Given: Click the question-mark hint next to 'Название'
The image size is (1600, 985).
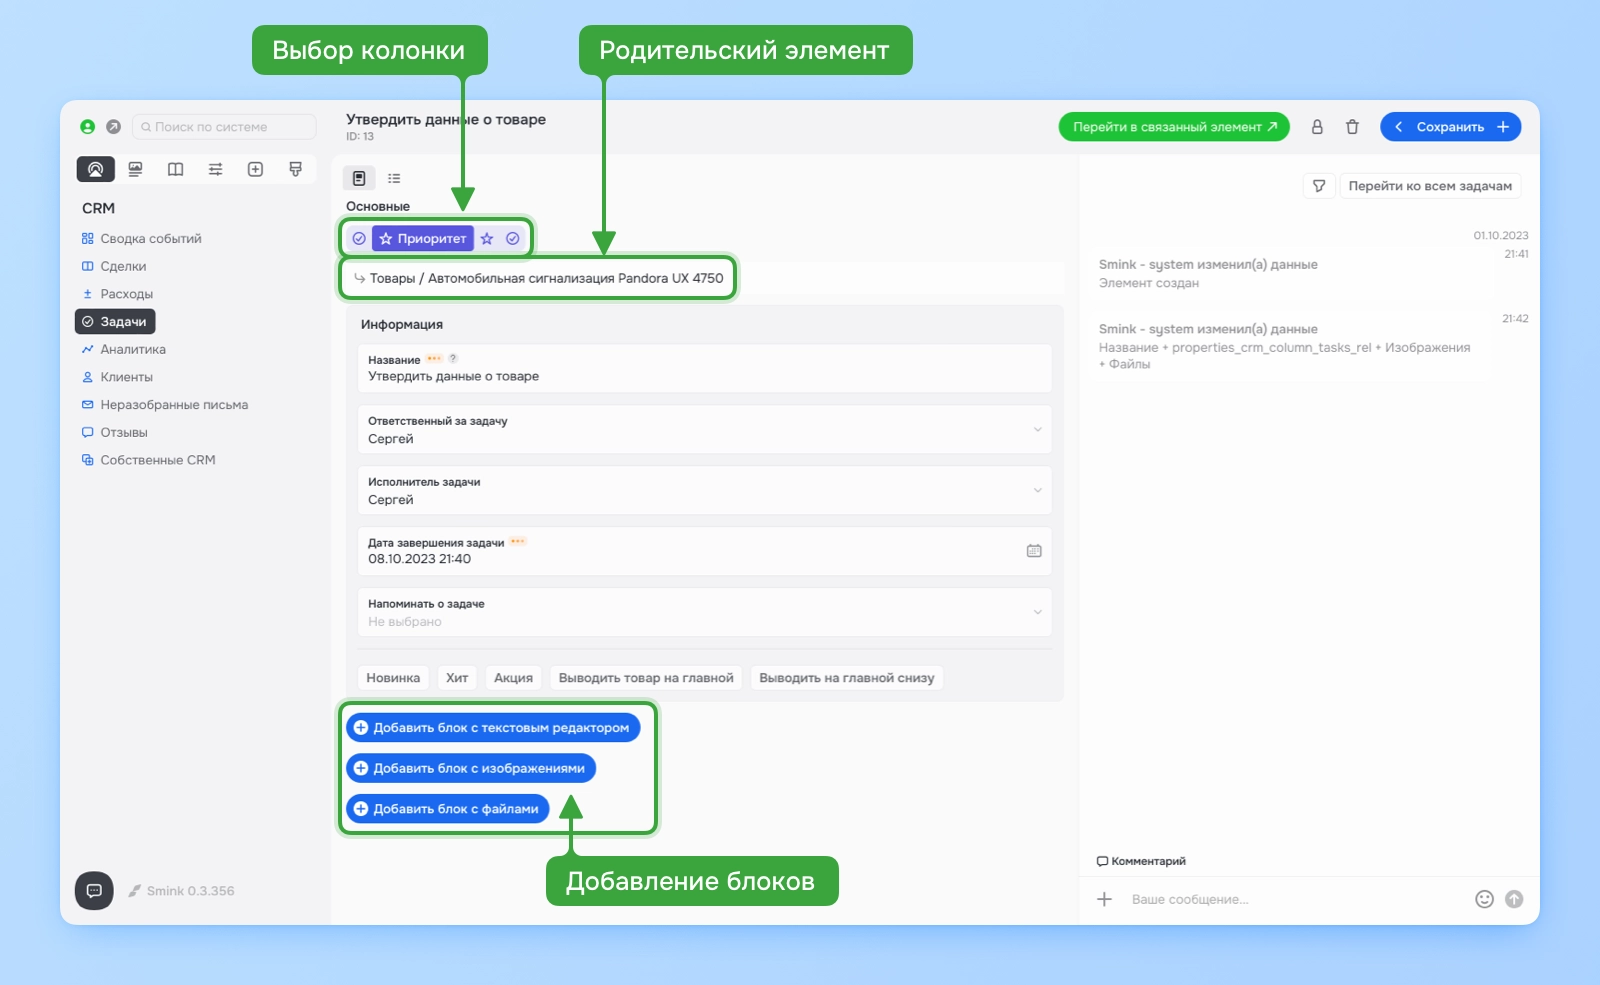Looking at the screenshot, I should pos(453,358).
